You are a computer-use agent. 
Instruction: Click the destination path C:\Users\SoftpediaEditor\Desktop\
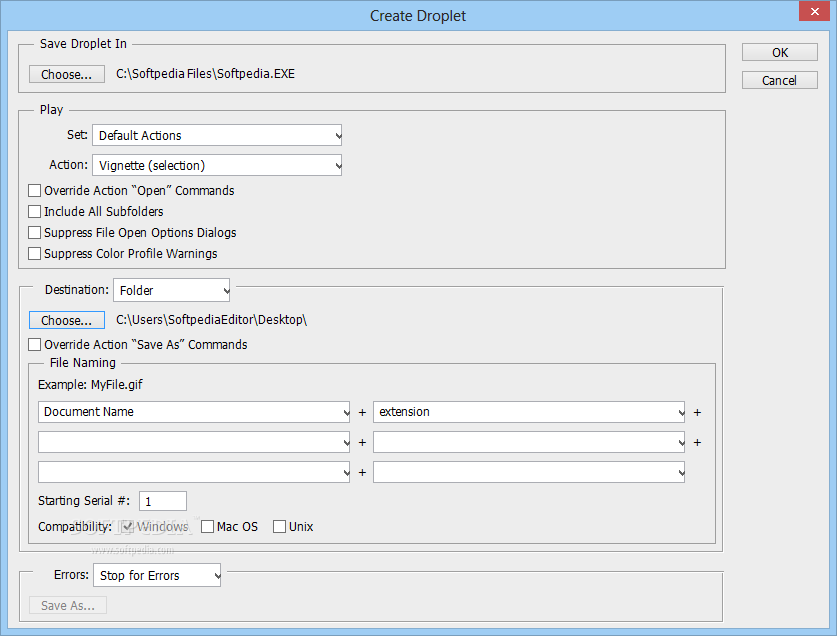pos(211,320)
